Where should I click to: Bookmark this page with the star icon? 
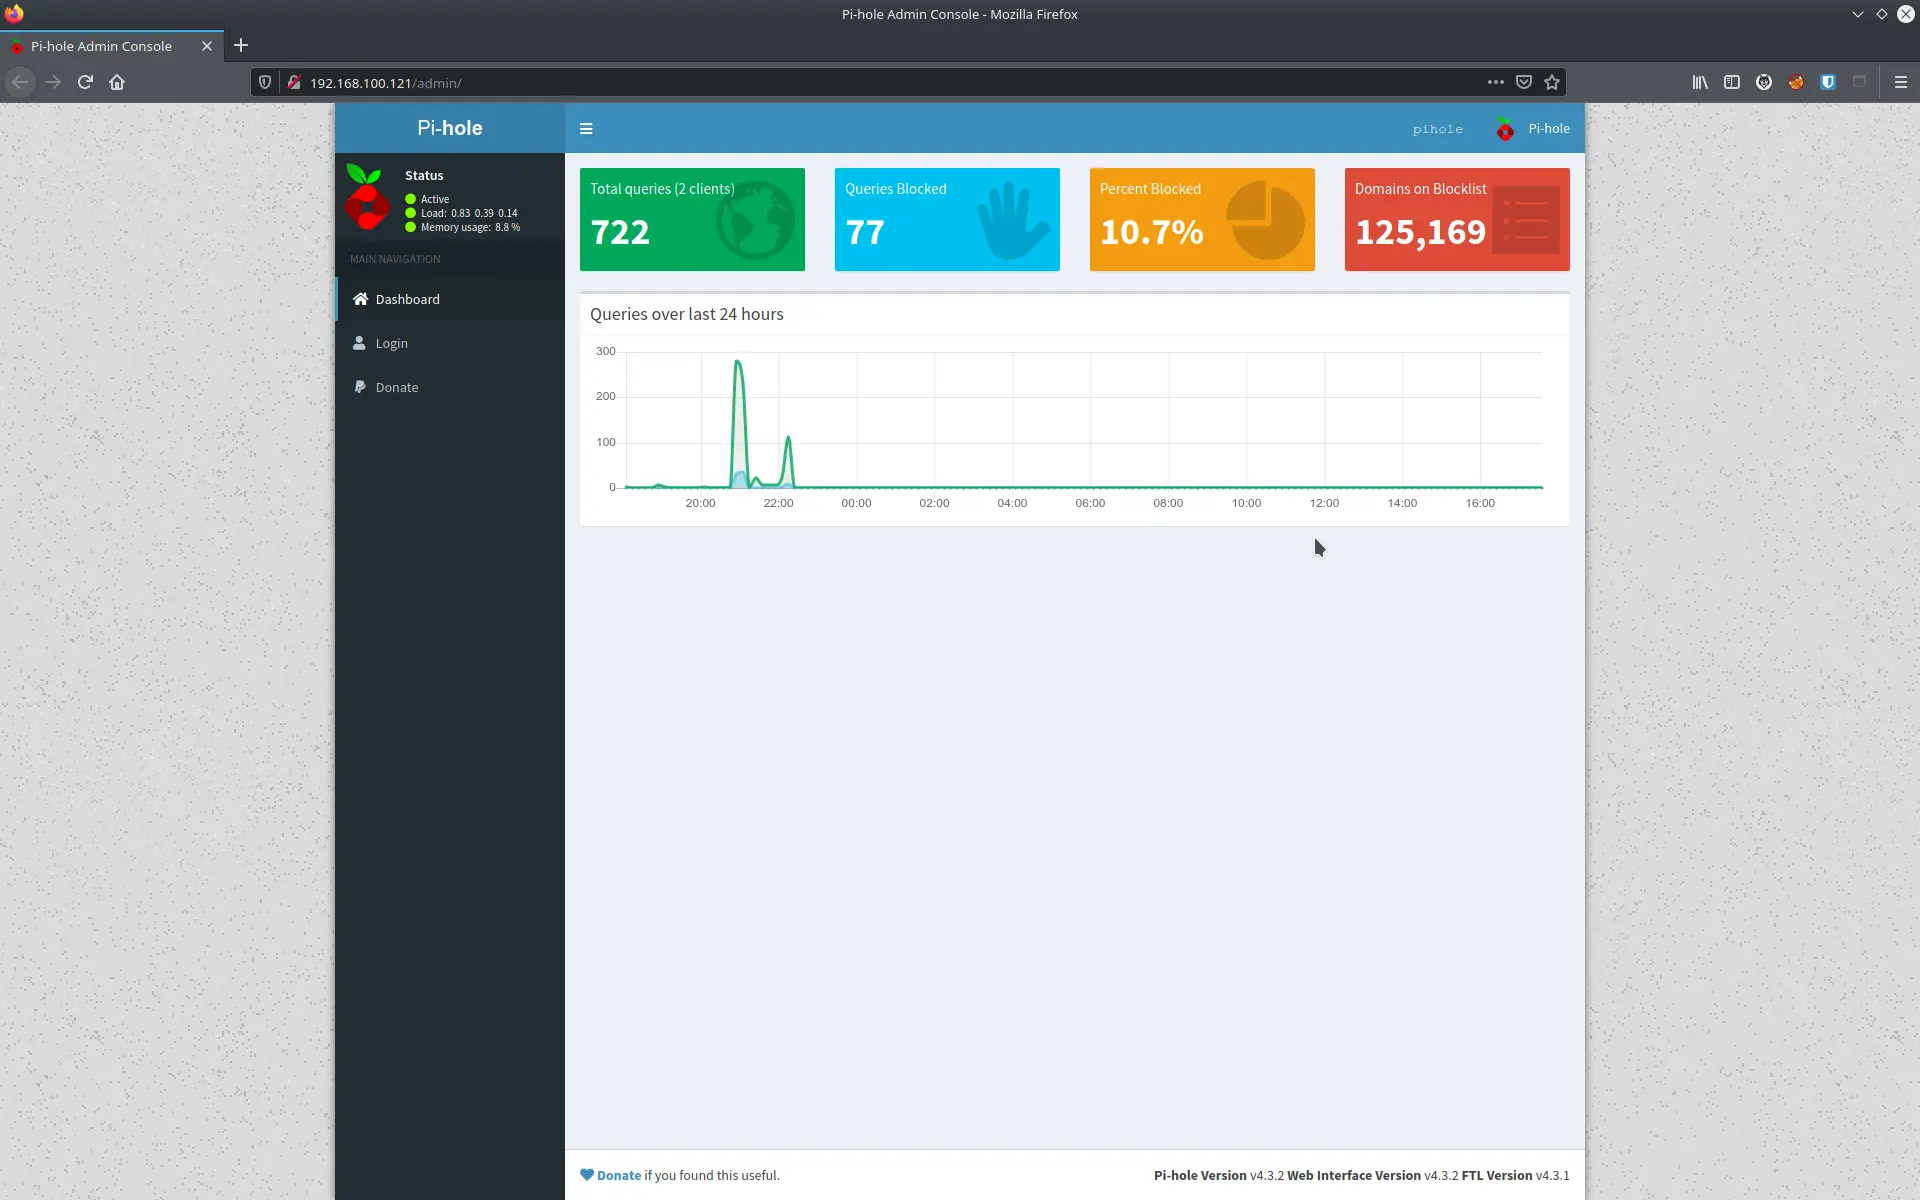coord(1551,82)
